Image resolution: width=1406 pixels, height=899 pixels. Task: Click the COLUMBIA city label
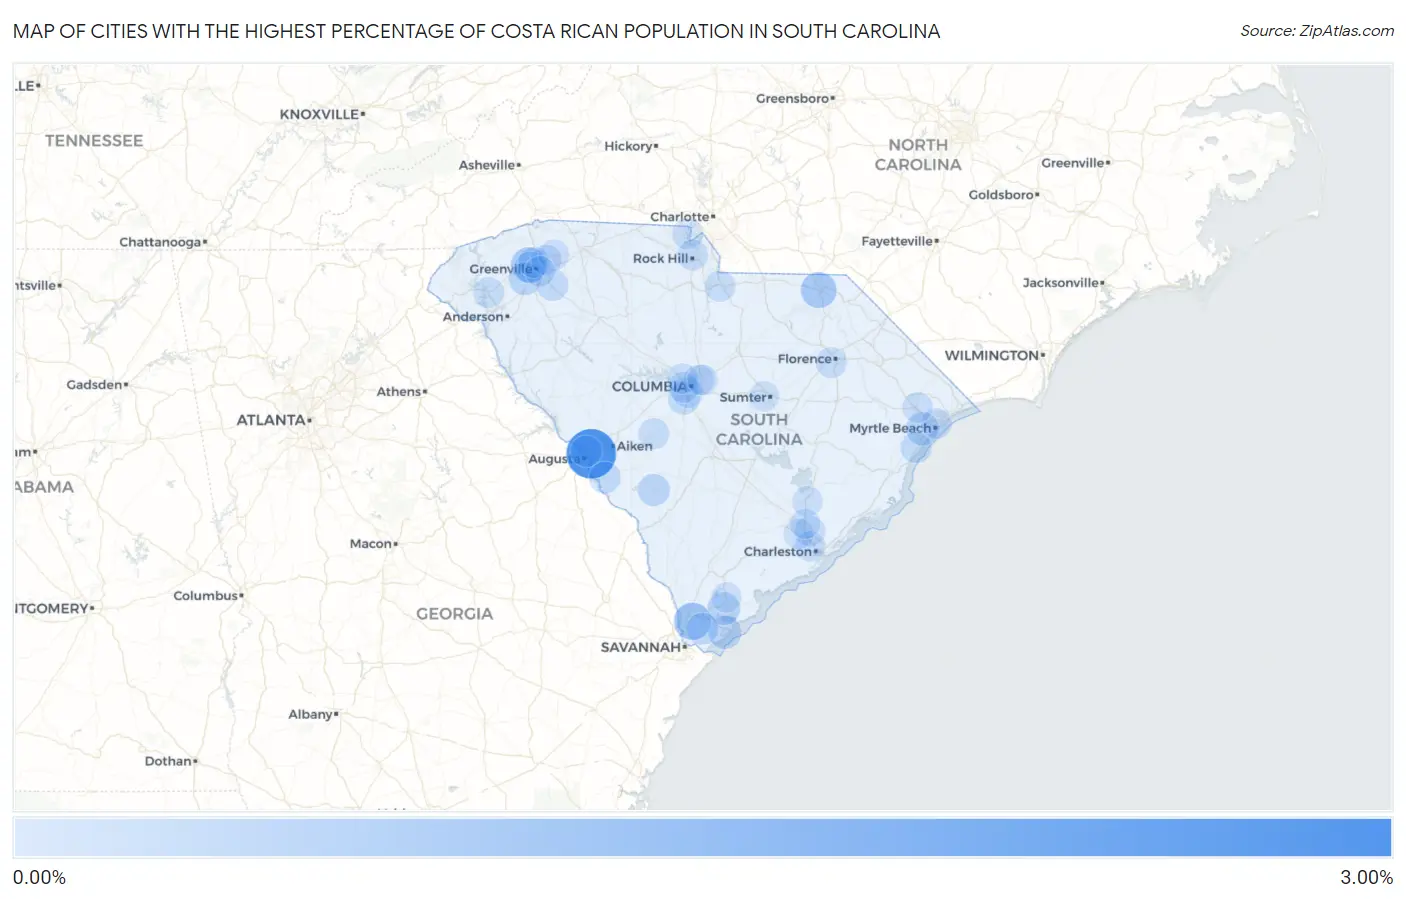click(x=650, y=387)
